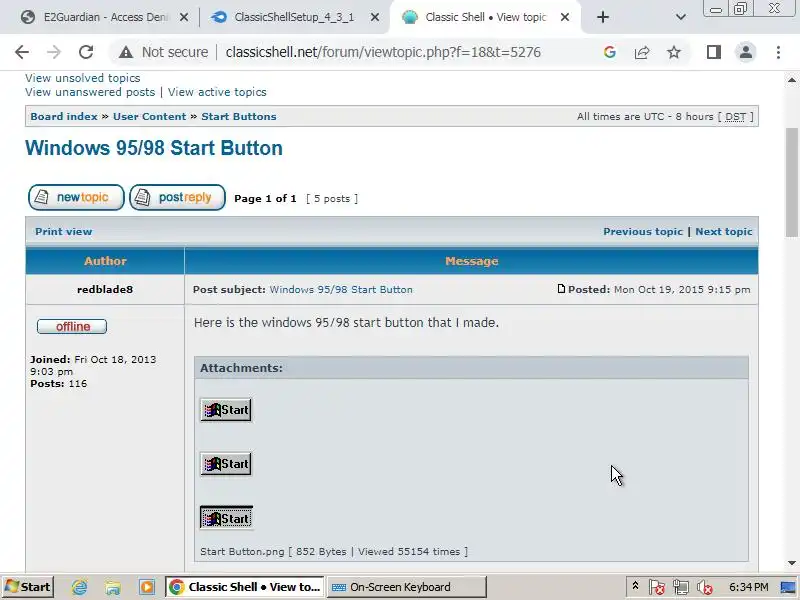Click network status tray icon

coord(681,587)
